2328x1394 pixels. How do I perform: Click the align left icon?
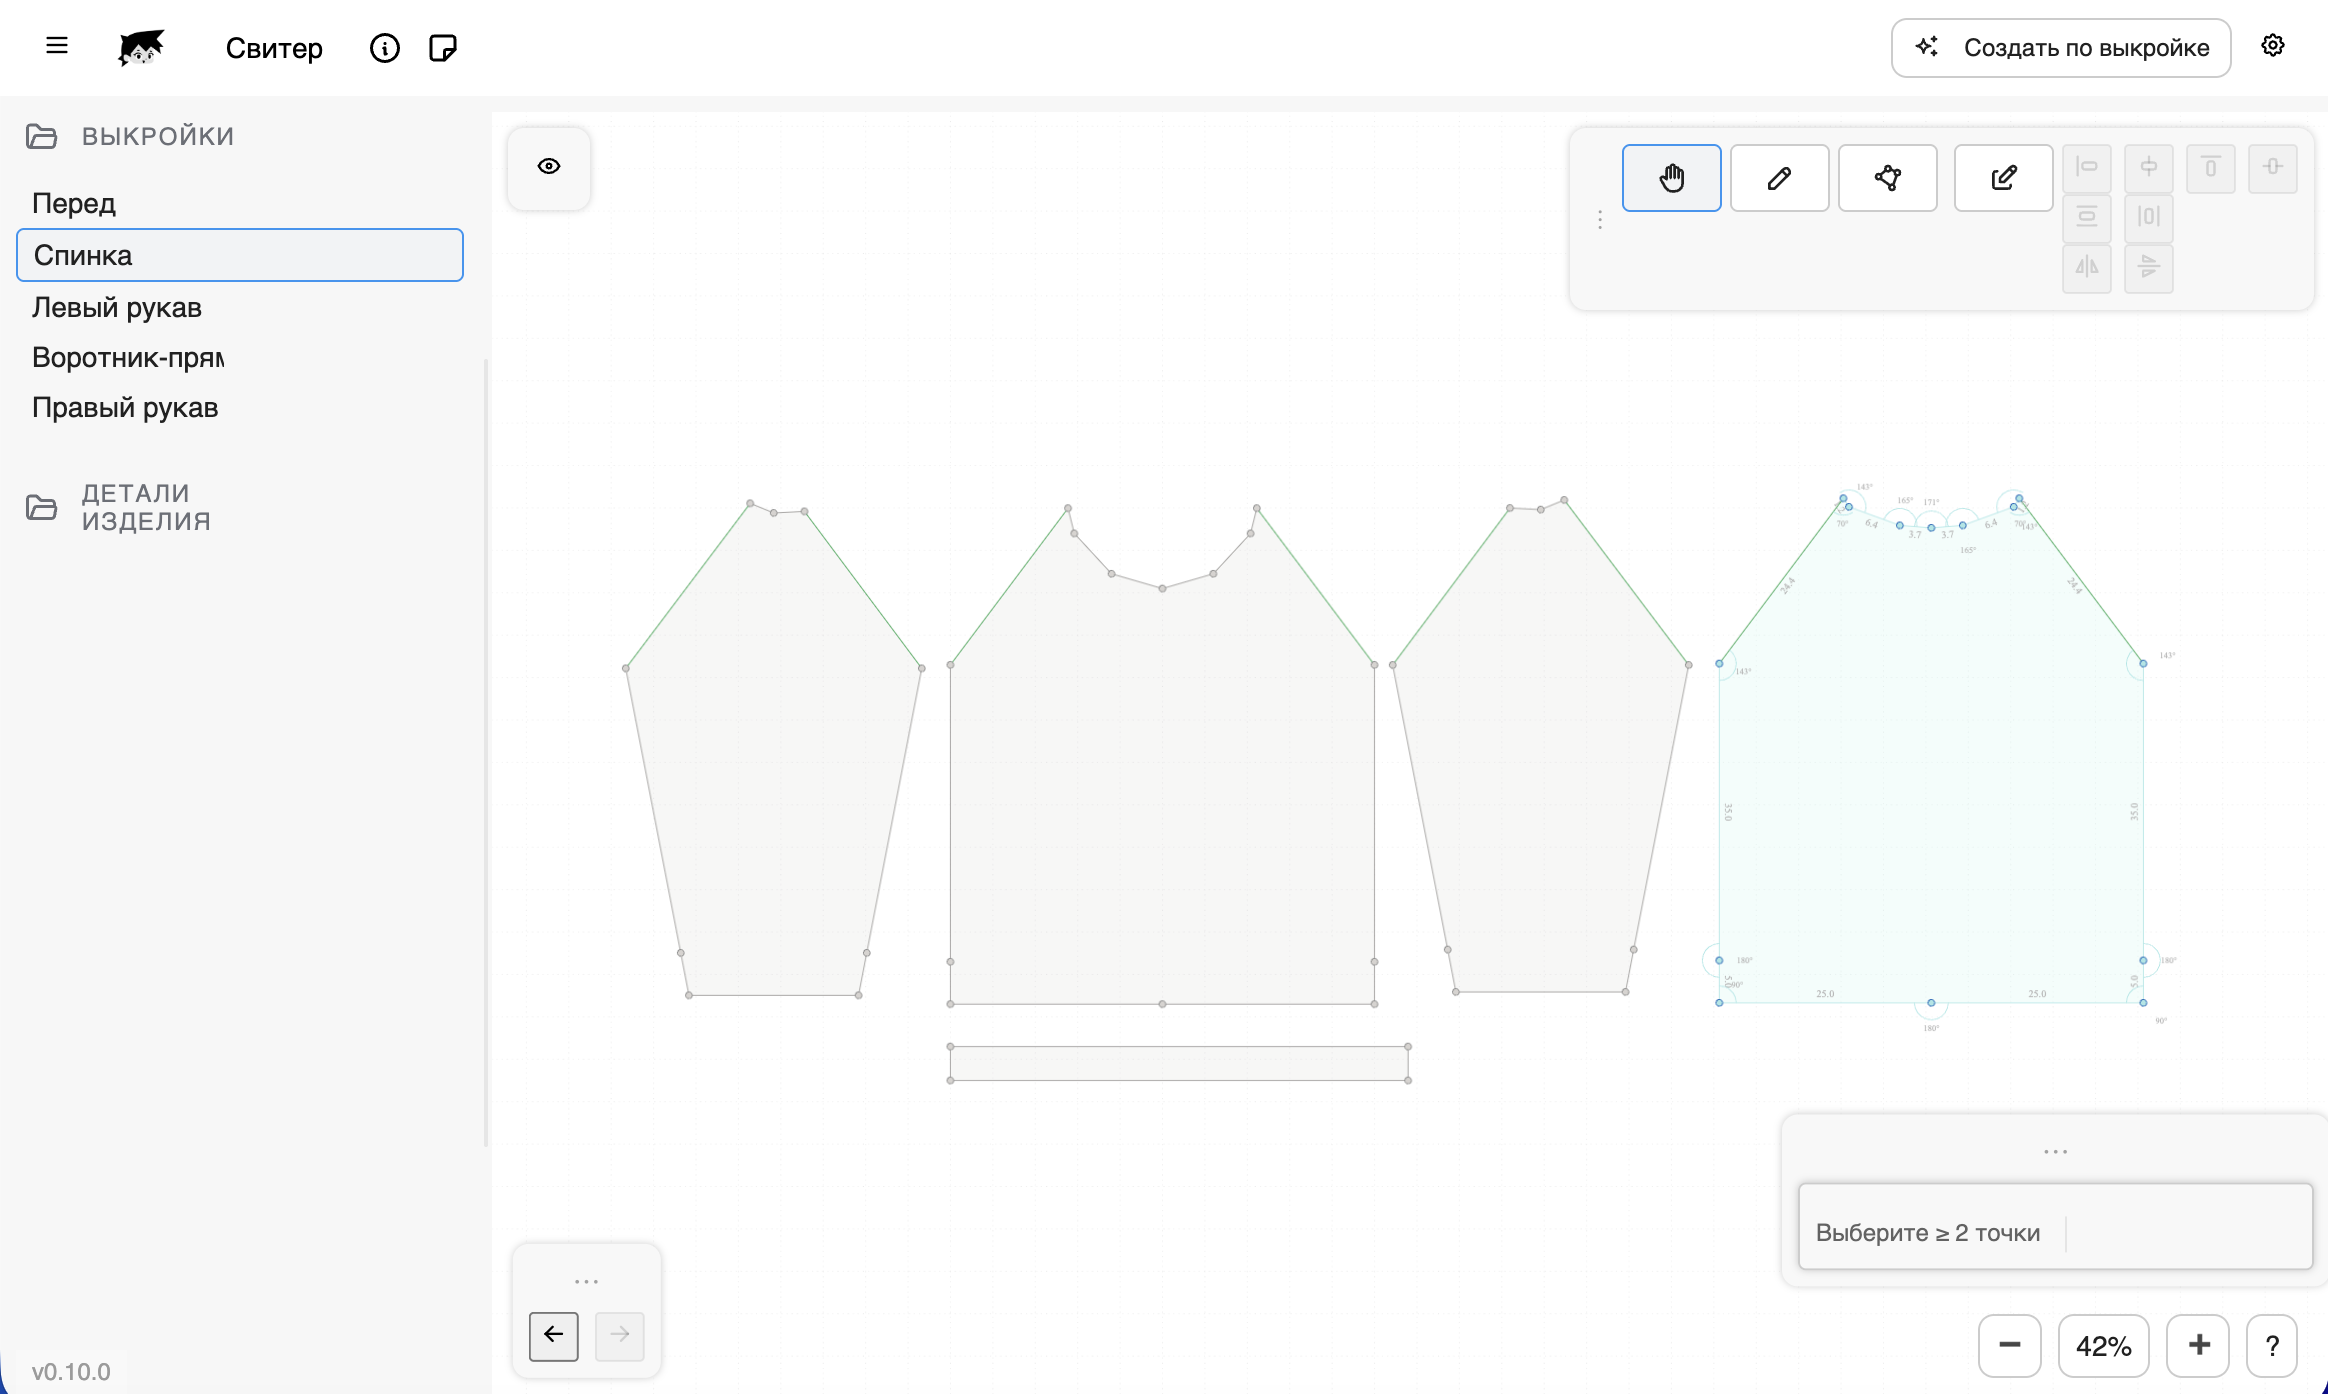(2087, 167)
